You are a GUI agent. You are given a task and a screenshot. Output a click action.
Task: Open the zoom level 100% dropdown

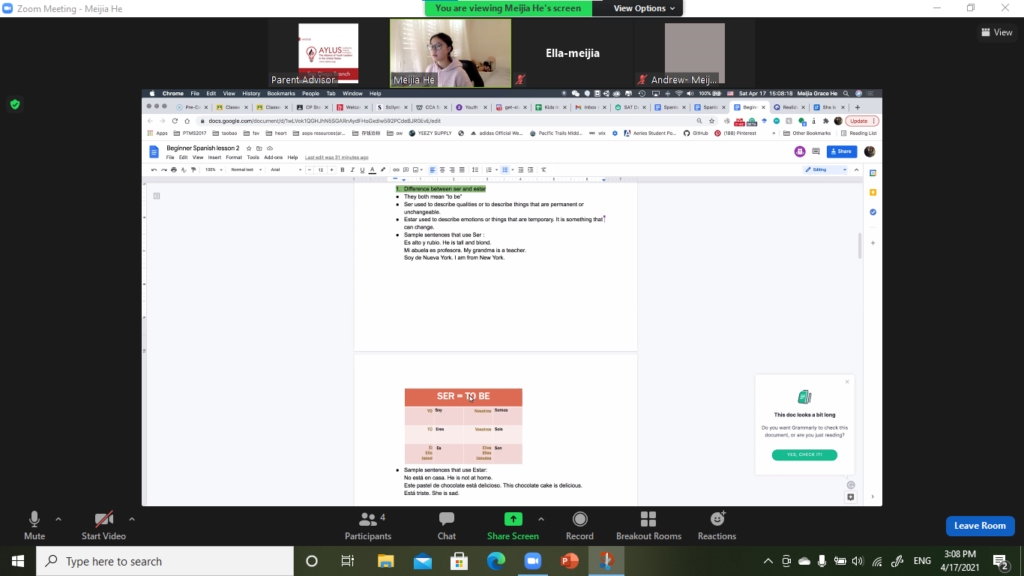click(x=214, y=170)
